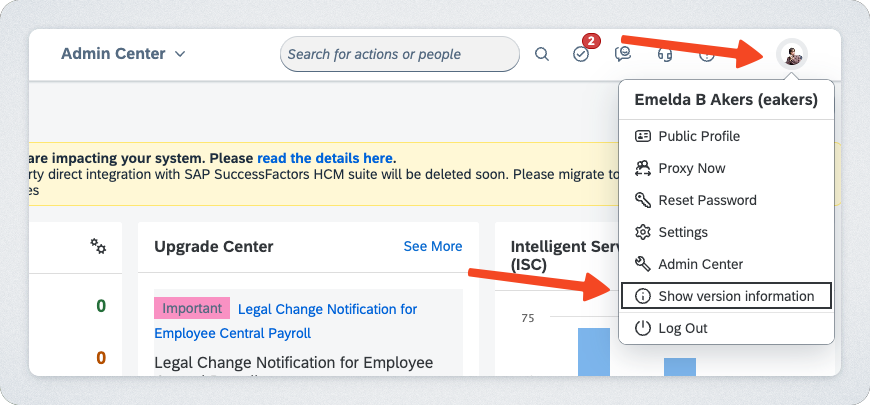Click the See More link
Viewport: 870px width, 405px height.
(x=432, y=246)
